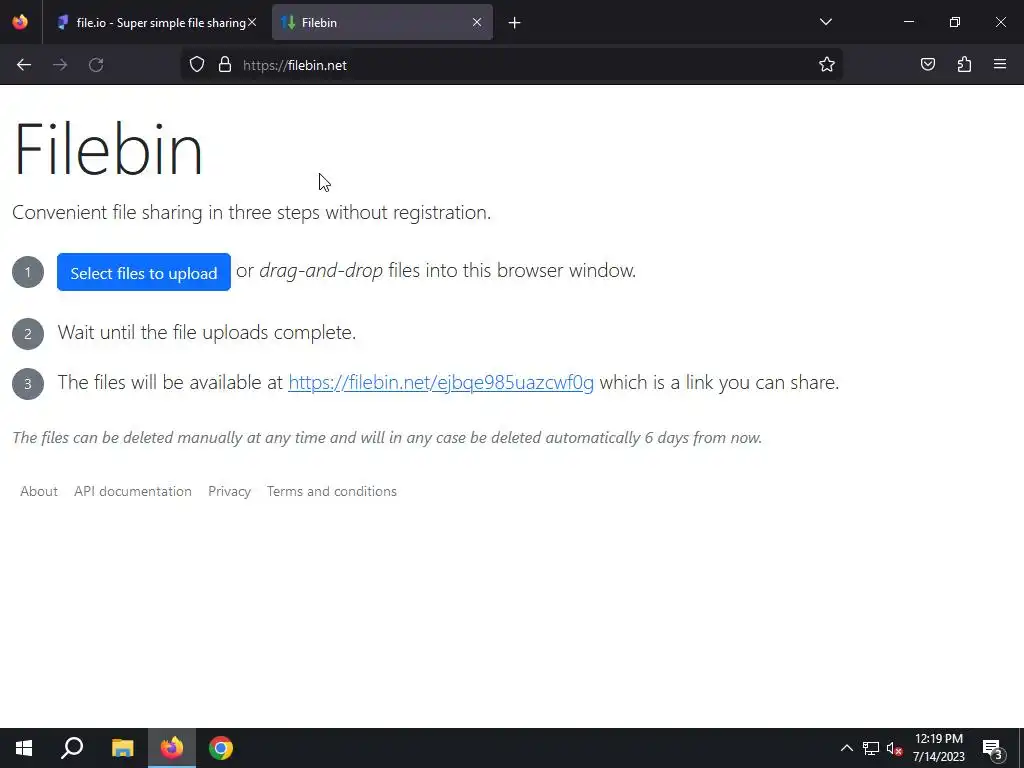The width and height of the screenshot is (1024, 768).
Task: Click the Firefox logo in the title bar
Action: coord(20,22)
